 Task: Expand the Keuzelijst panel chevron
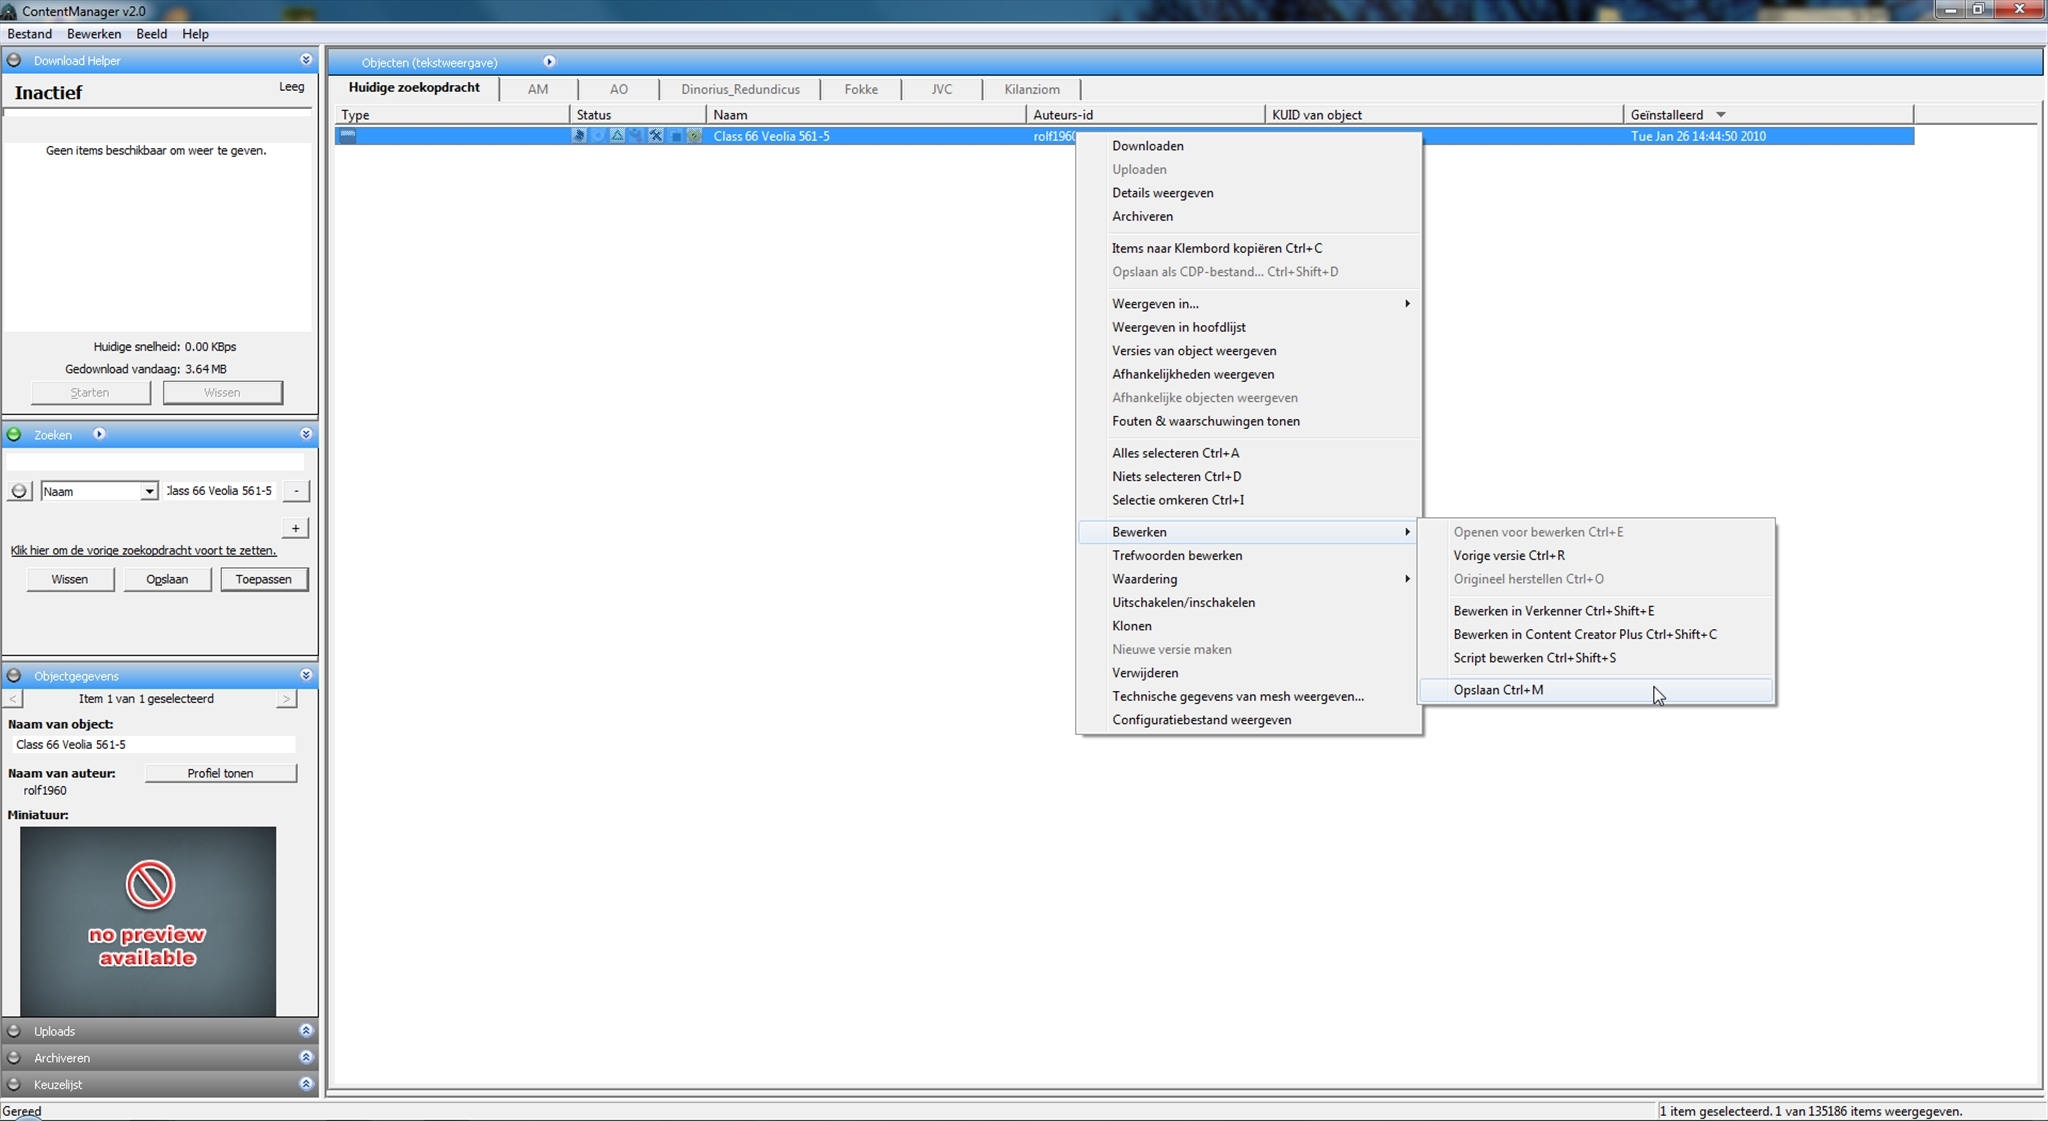306,1084
